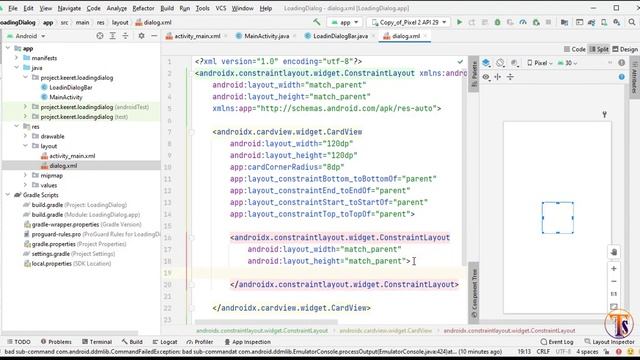The width and height of the screenshot is (640, 360).
Task: Open the Problems tool window
Action: coord(56,342)
